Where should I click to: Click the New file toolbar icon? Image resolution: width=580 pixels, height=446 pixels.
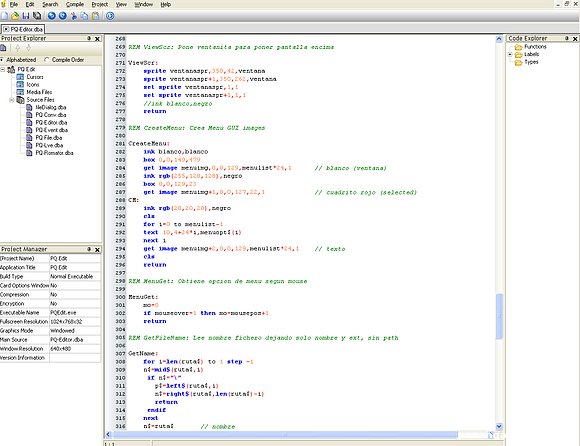[4, 16]
